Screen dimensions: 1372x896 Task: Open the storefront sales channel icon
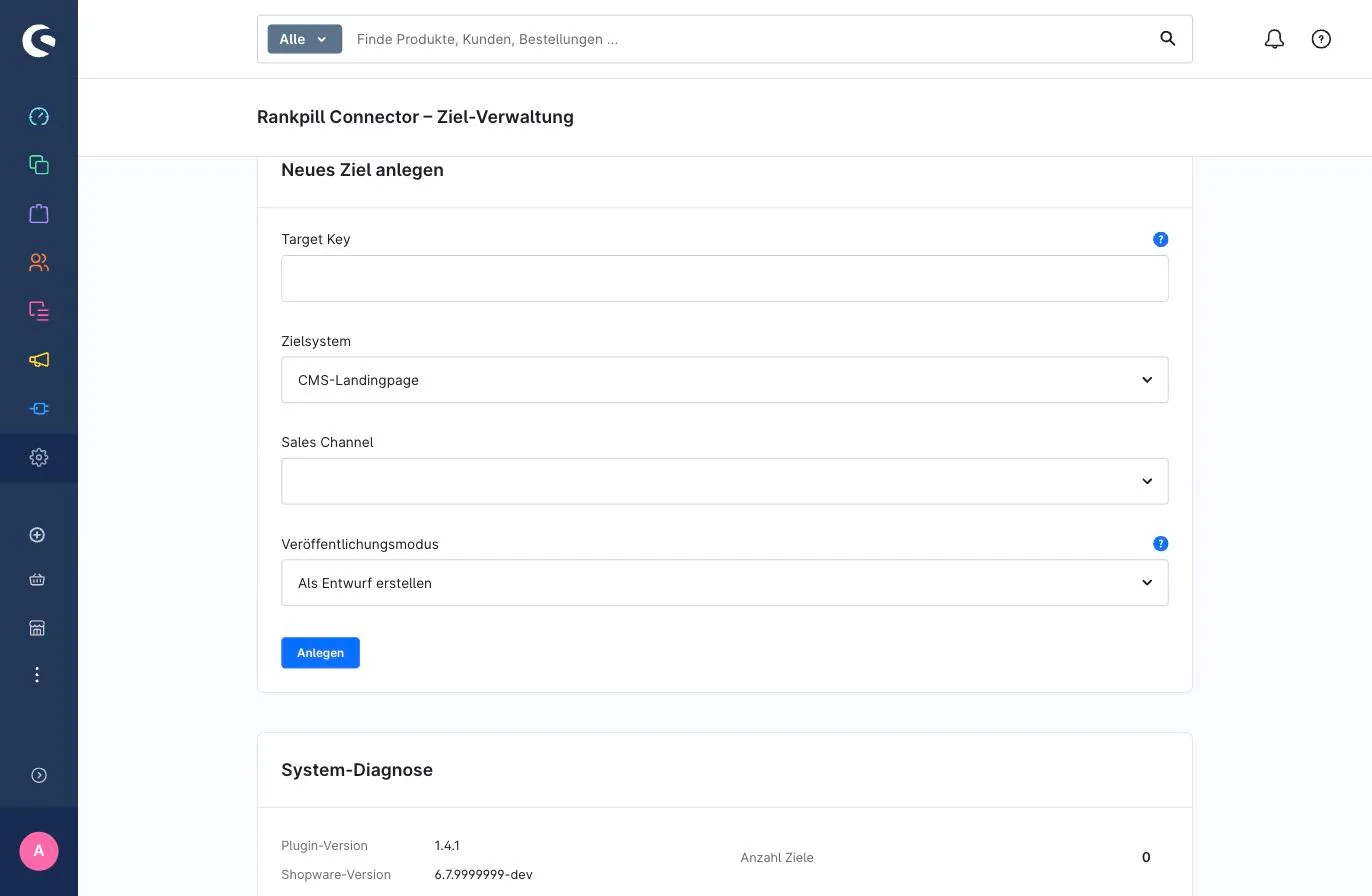click(x=37, y=628)
